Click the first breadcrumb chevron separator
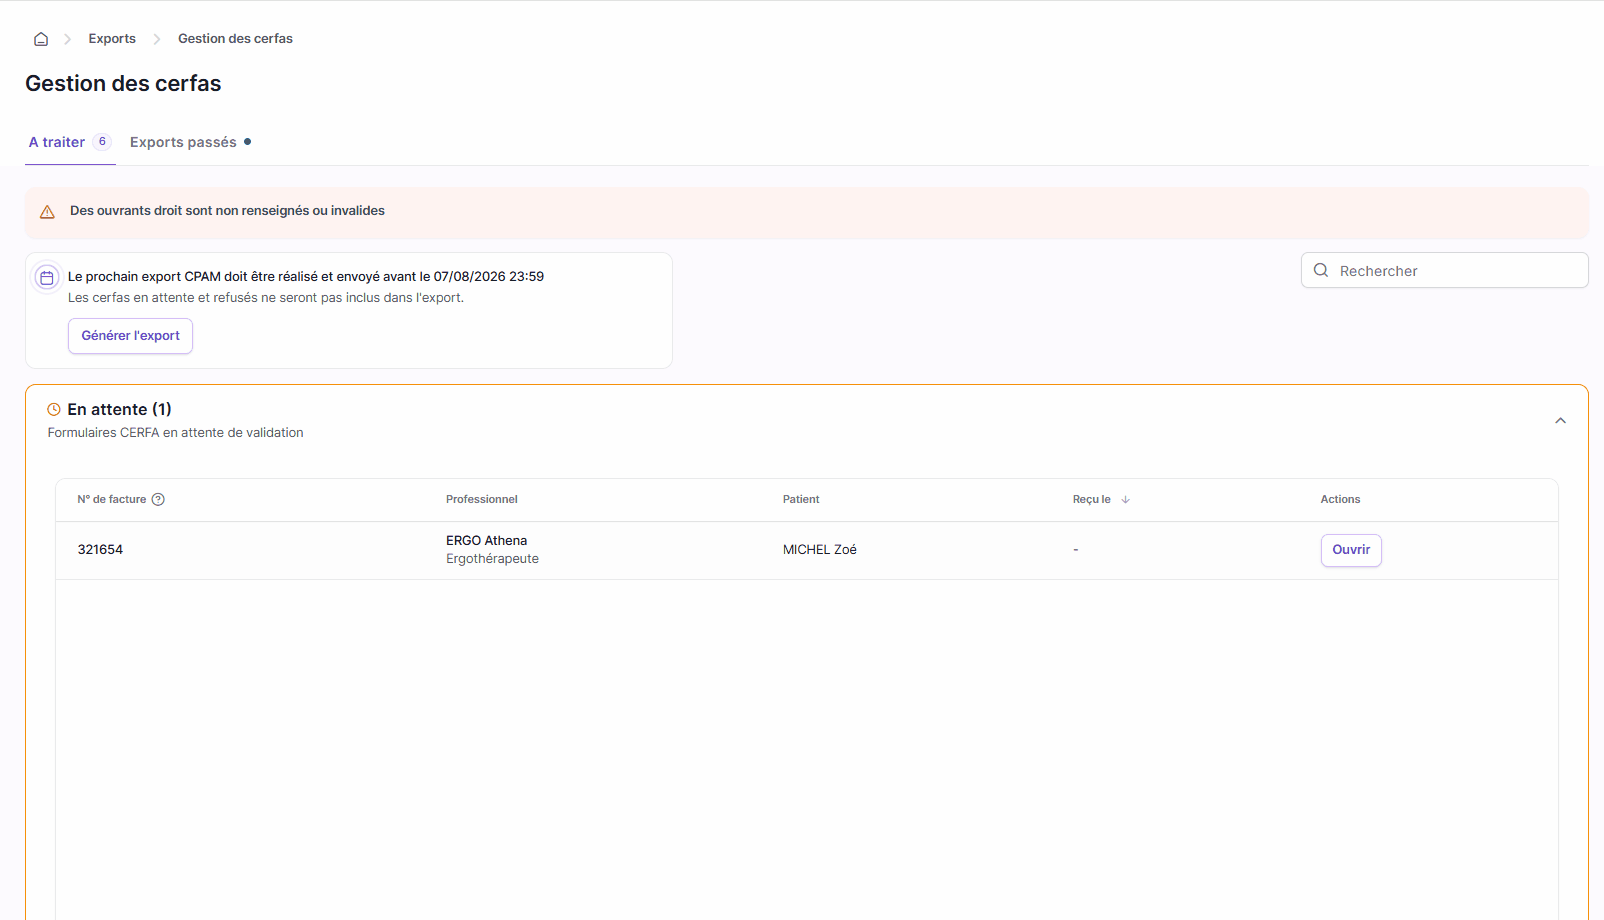The width and height of the screenshot is (1604, 920). pyautogui.click(x=68, y=39)
